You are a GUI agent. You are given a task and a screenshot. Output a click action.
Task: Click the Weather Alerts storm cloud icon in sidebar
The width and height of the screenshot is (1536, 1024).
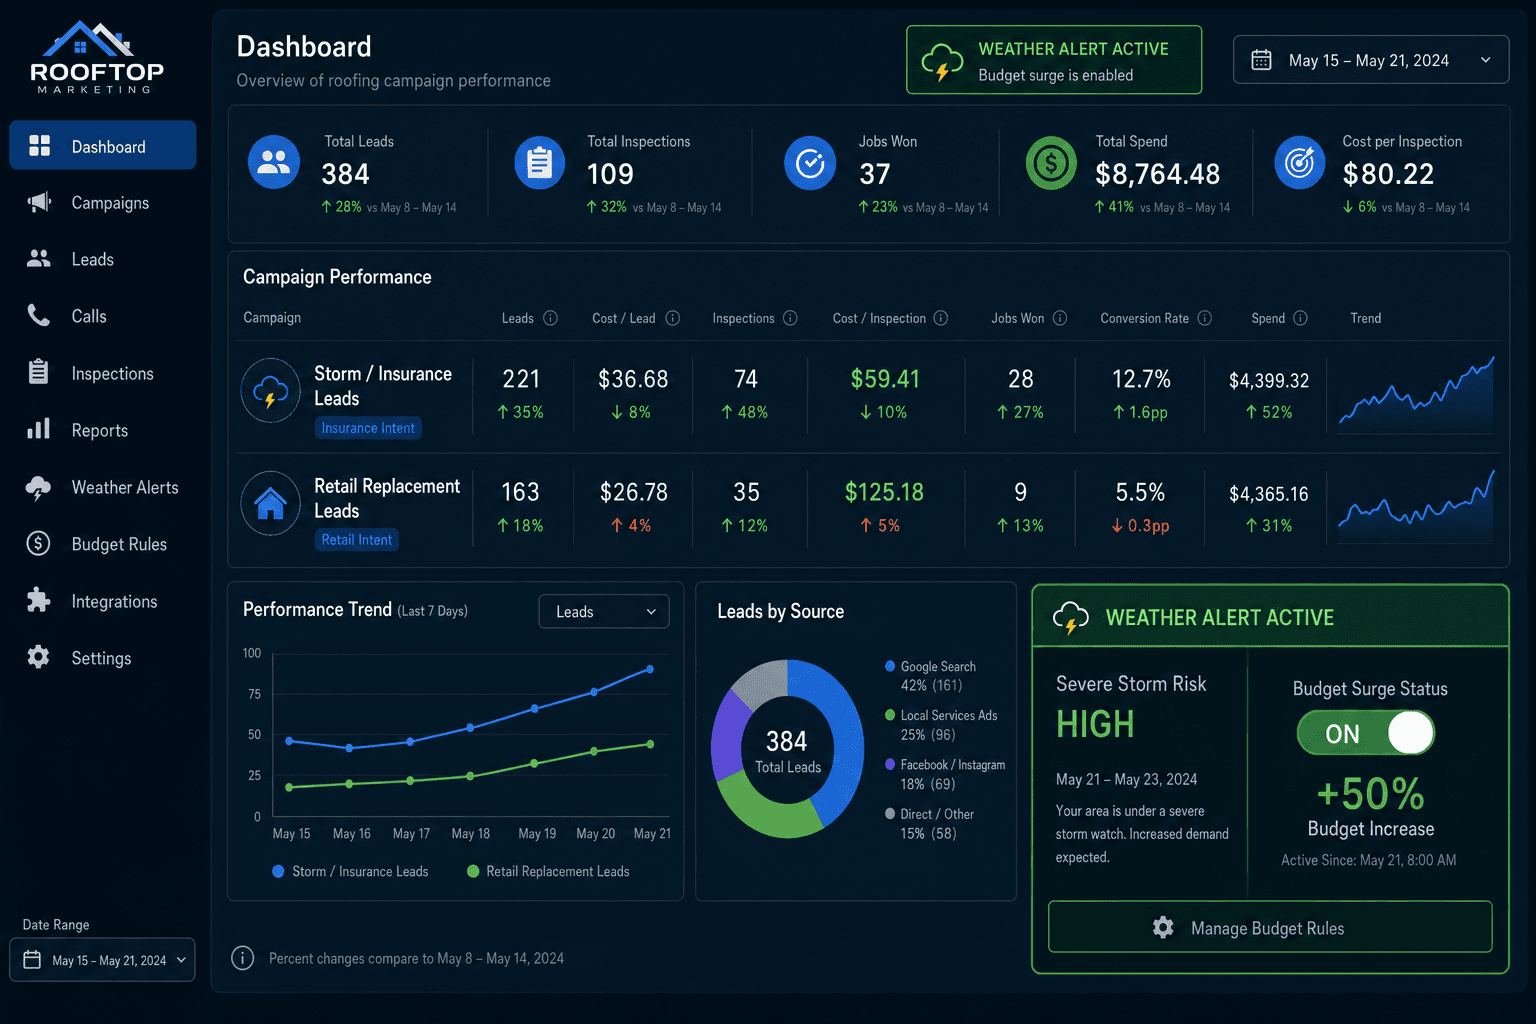tap(39, 487)
